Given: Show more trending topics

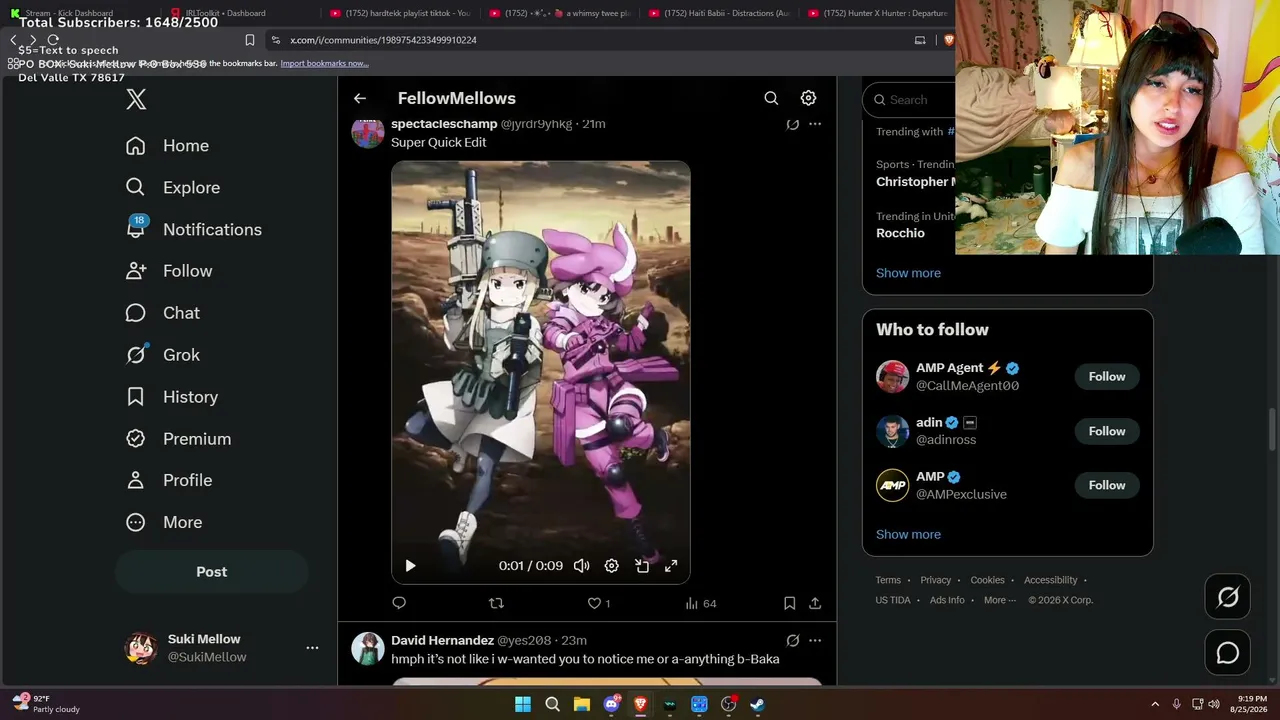Looking at the screenshot, I should click(908, 273).
